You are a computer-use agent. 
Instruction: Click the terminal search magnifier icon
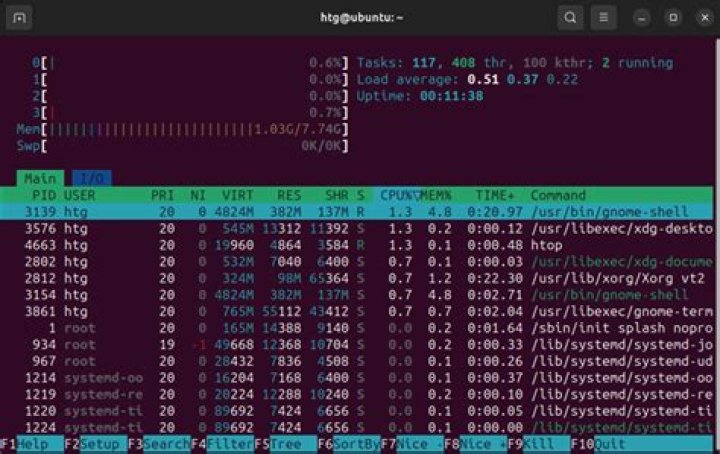tap(570, 17)
